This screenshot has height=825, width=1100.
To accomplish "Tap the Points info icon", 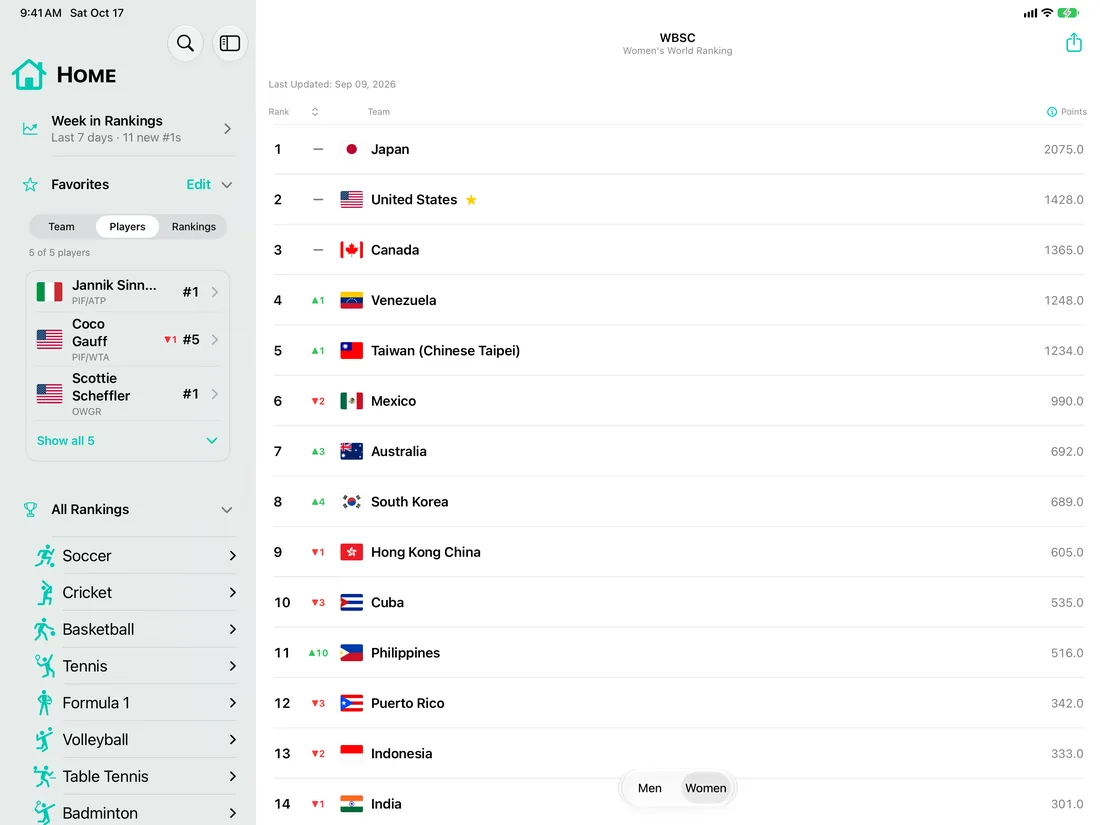I will pos(1052,112).
